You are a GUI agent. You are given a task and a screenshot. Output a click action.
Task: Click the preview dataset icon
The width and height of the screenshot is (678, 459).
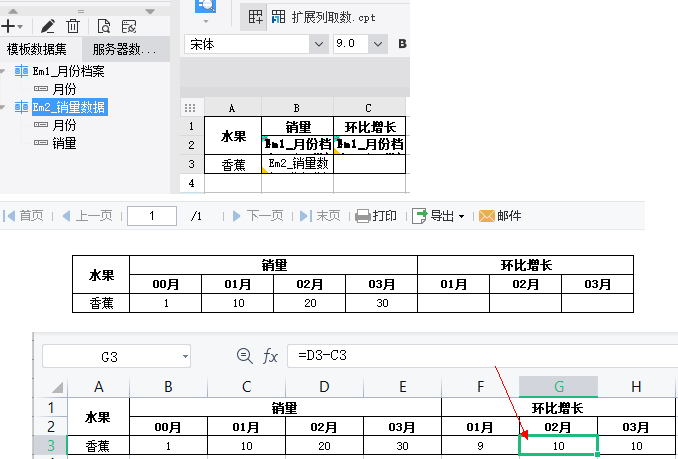(103, 26)
